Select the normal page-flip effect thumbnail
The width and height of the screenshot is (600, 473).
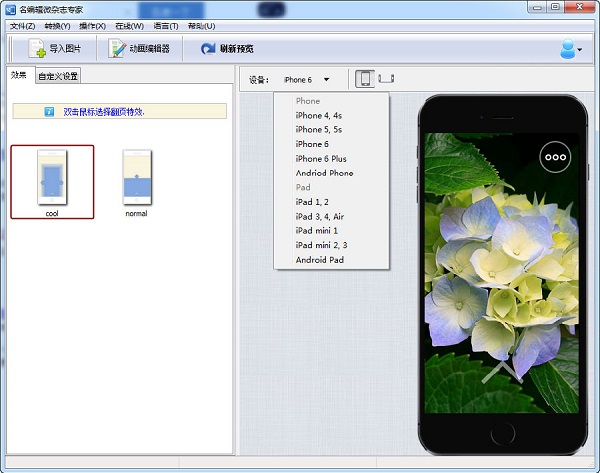[x=137, y=181]
